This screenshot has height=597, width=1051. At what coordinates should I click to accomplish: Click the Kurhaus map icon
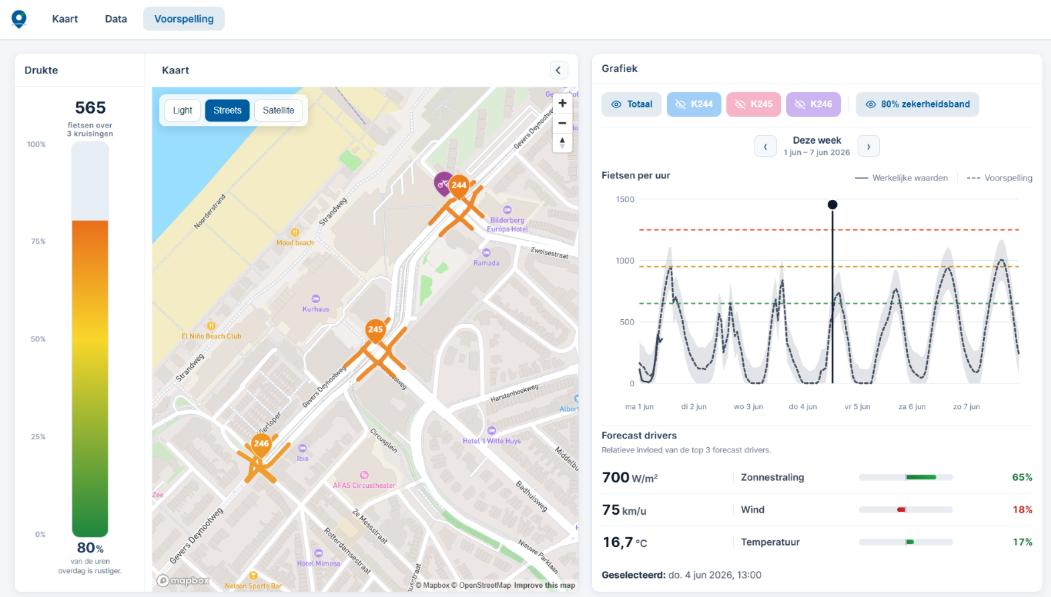click(316, 299)
